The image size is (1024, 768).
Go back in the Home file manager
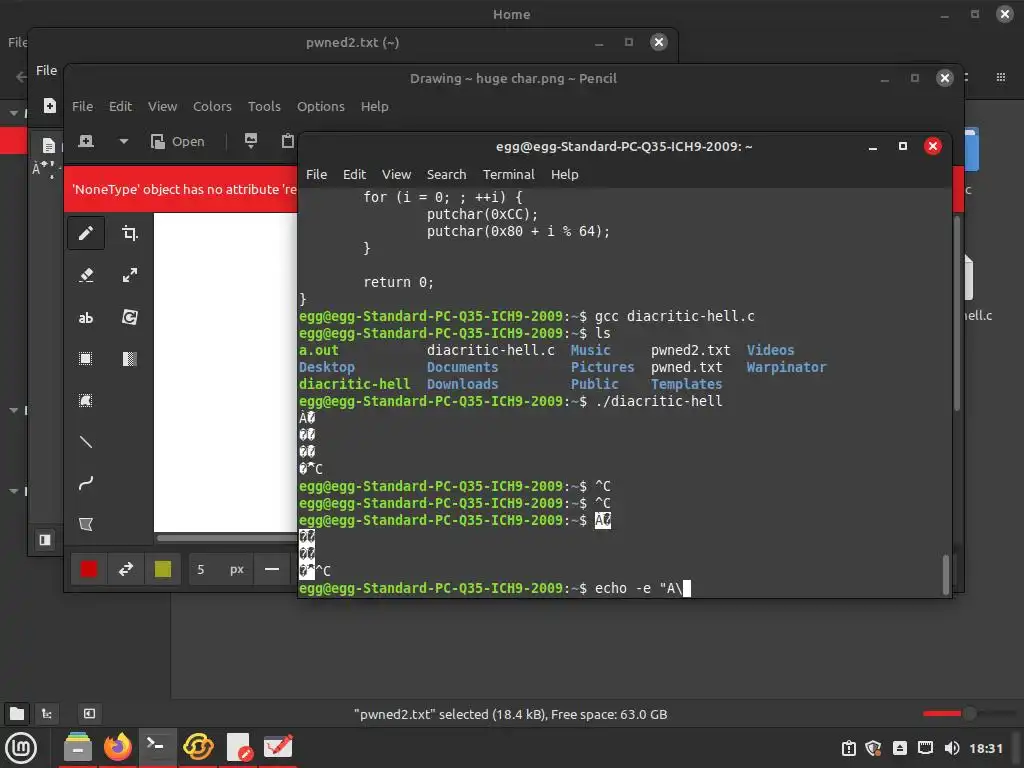point(21,77)
